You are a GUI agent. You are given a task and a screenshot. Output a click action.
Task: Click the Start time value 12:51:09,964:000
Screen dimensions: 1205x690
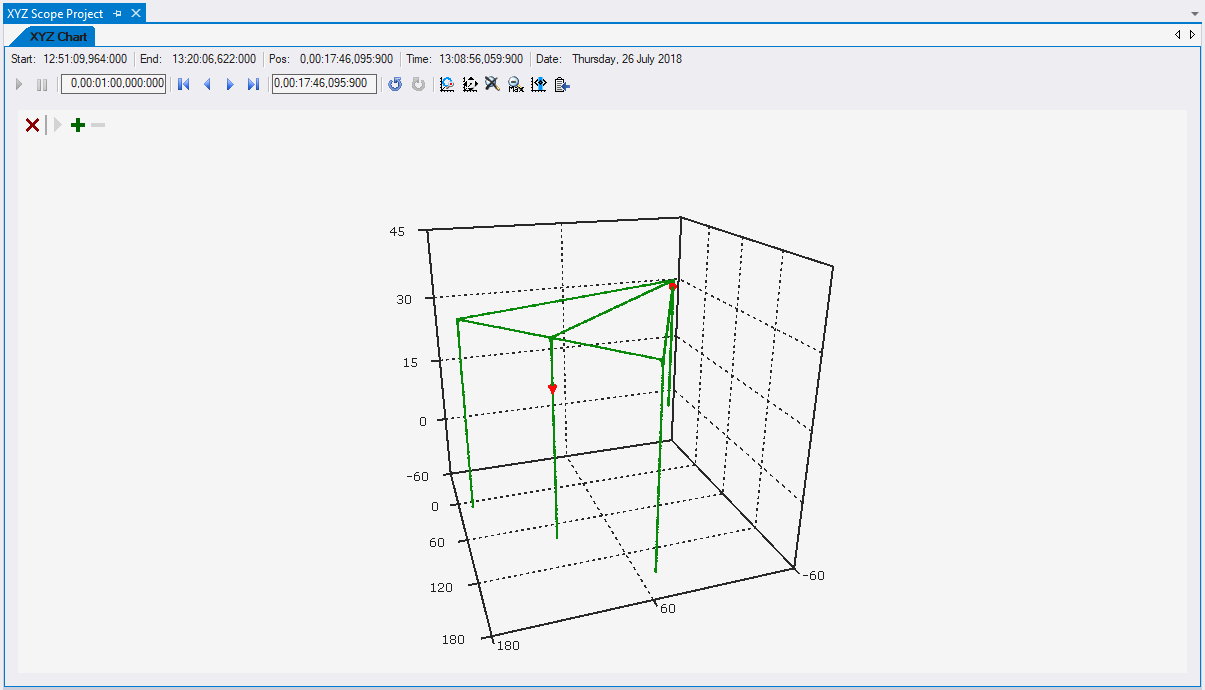[x=85, y=59]
